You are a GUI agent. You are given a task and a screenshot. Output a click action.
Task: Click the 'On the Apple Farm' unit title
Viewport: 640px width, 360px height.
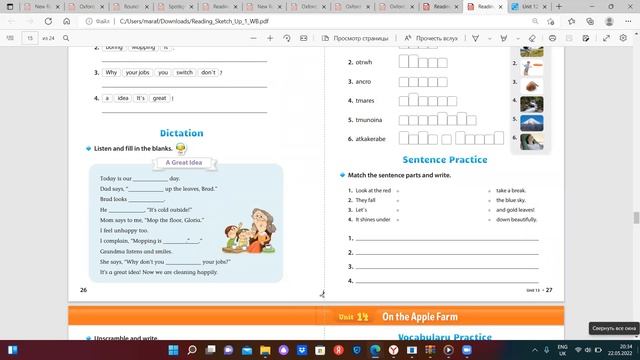[420, 317]
